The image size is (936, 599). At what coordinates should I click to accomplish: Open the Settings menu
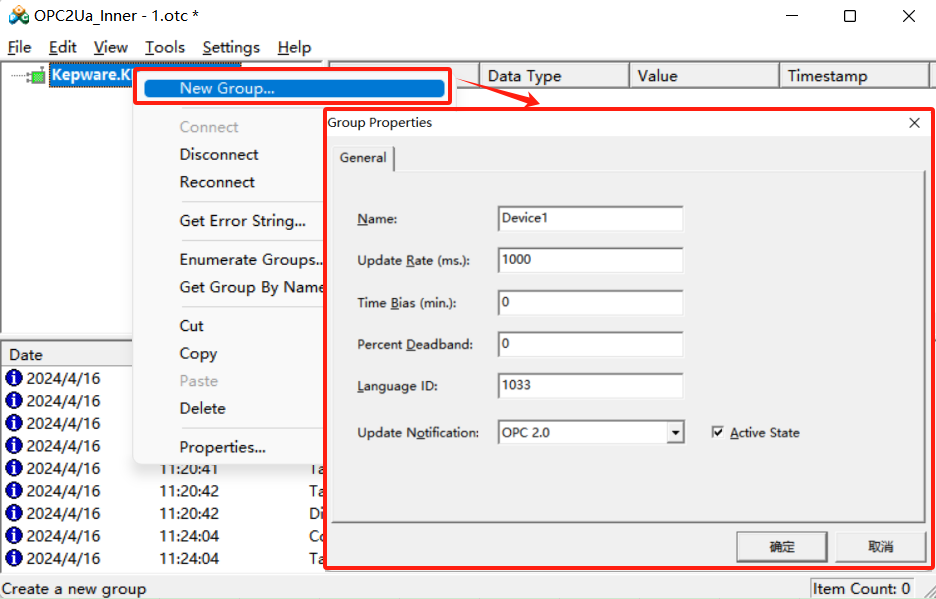click(x=231, y=47)
